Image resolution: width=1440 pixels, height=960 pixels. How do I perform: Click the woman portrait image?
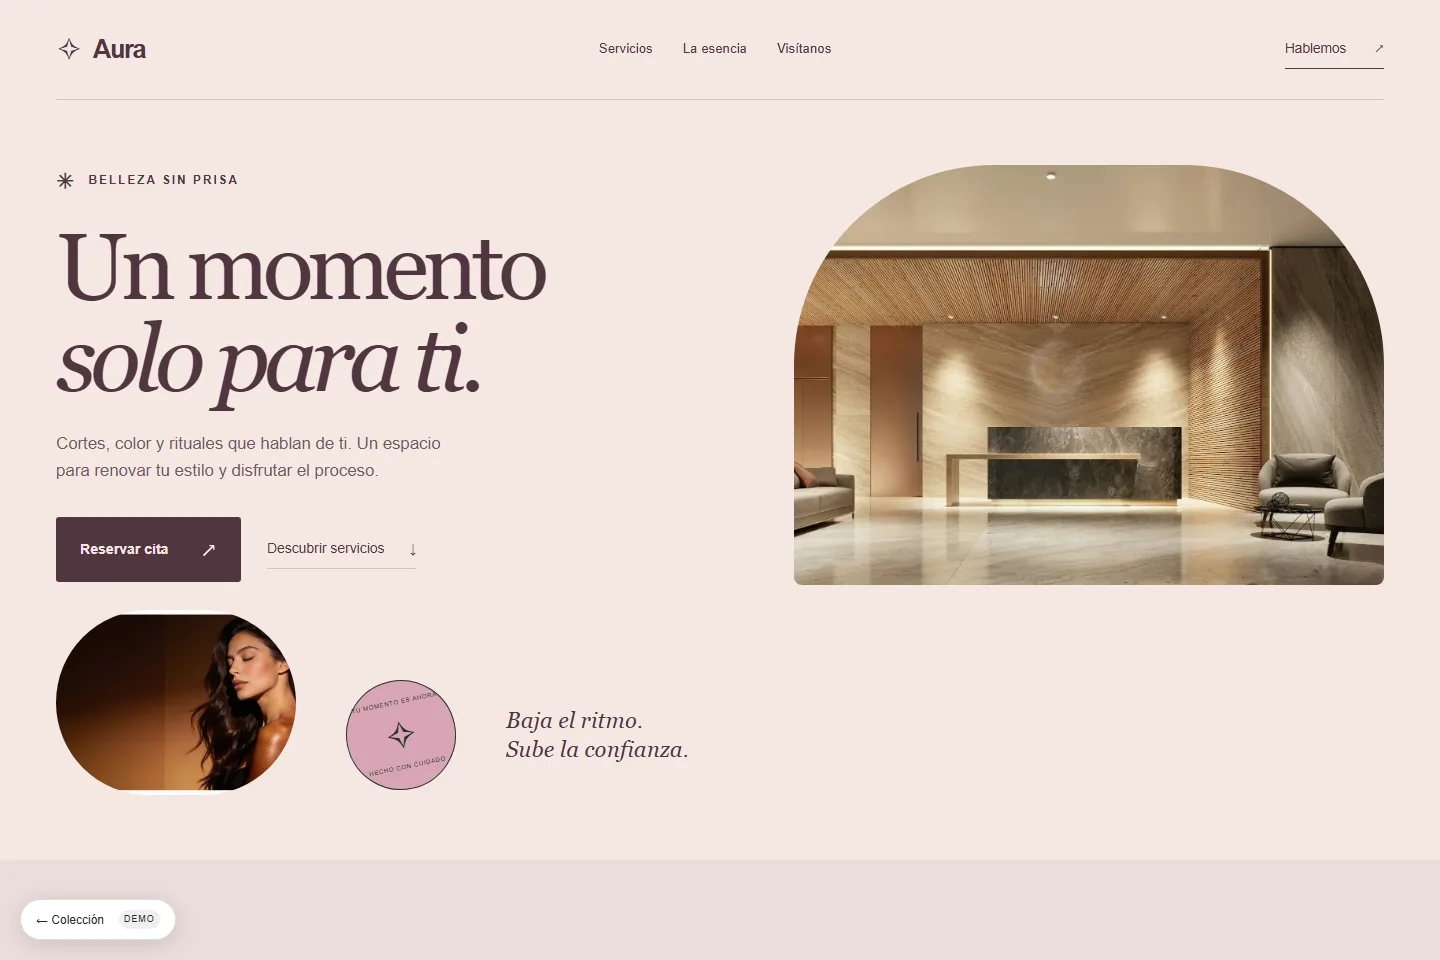[x=176, y=702]
